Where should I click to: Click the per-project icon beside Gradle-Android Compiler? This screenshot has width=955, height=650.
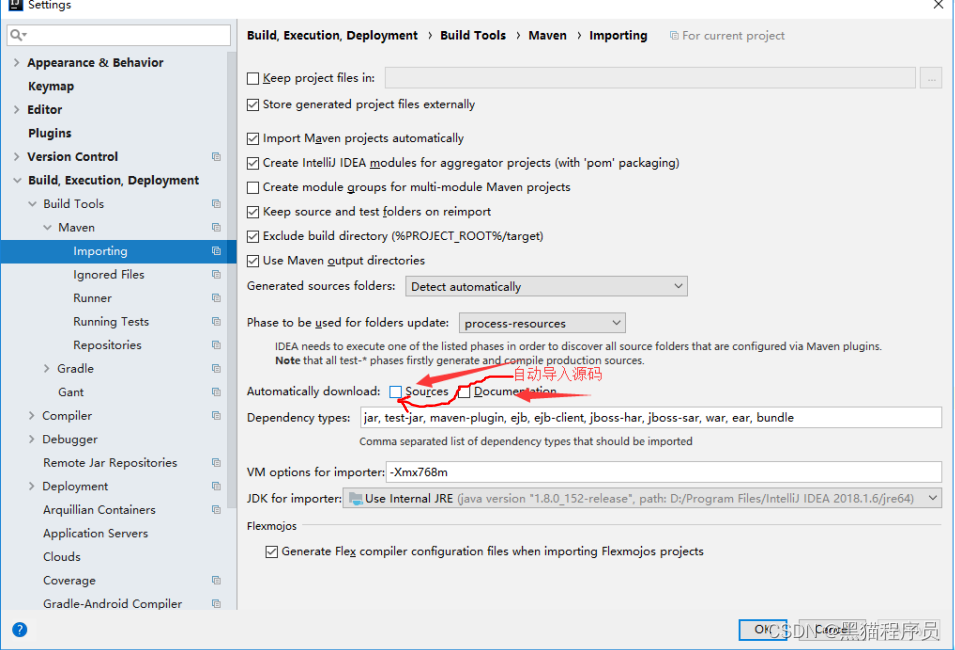coord(216,604)
